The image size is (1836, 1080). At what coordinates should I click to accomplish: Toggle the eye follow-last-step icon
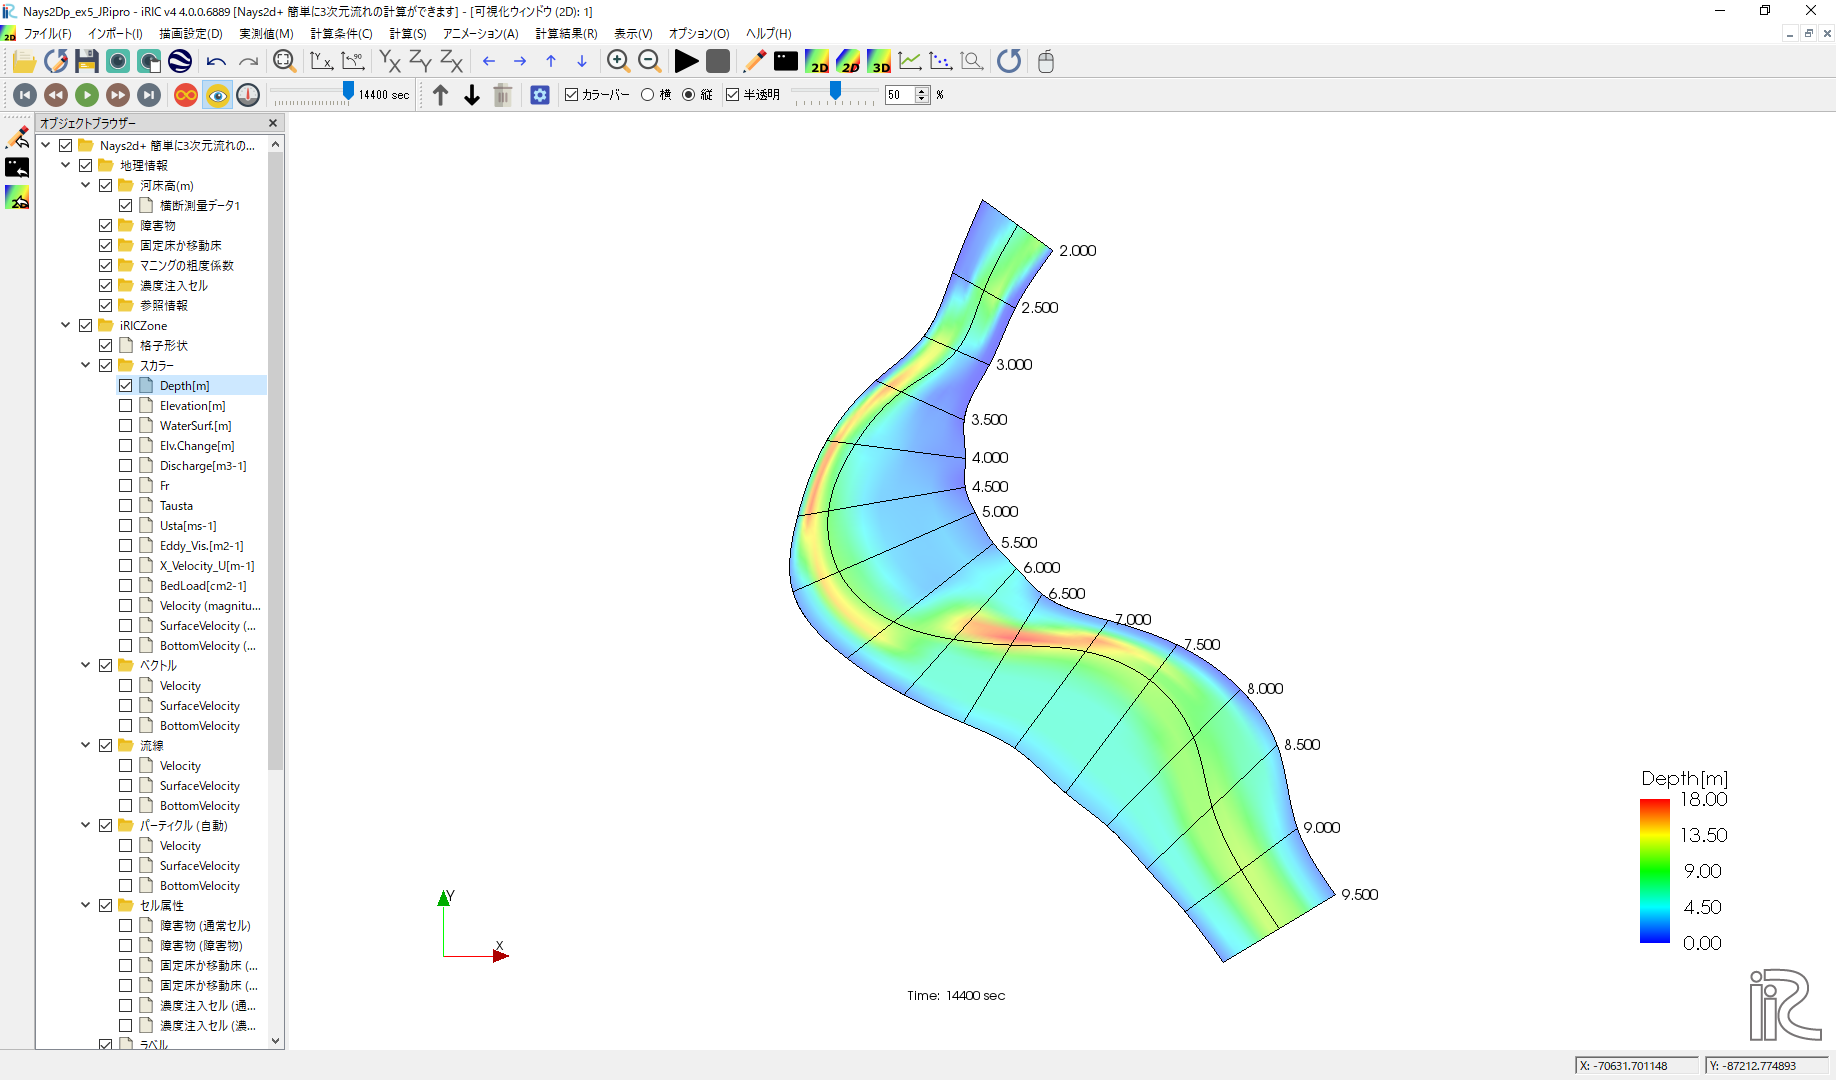pyautogui.click(x=217, y=95)
